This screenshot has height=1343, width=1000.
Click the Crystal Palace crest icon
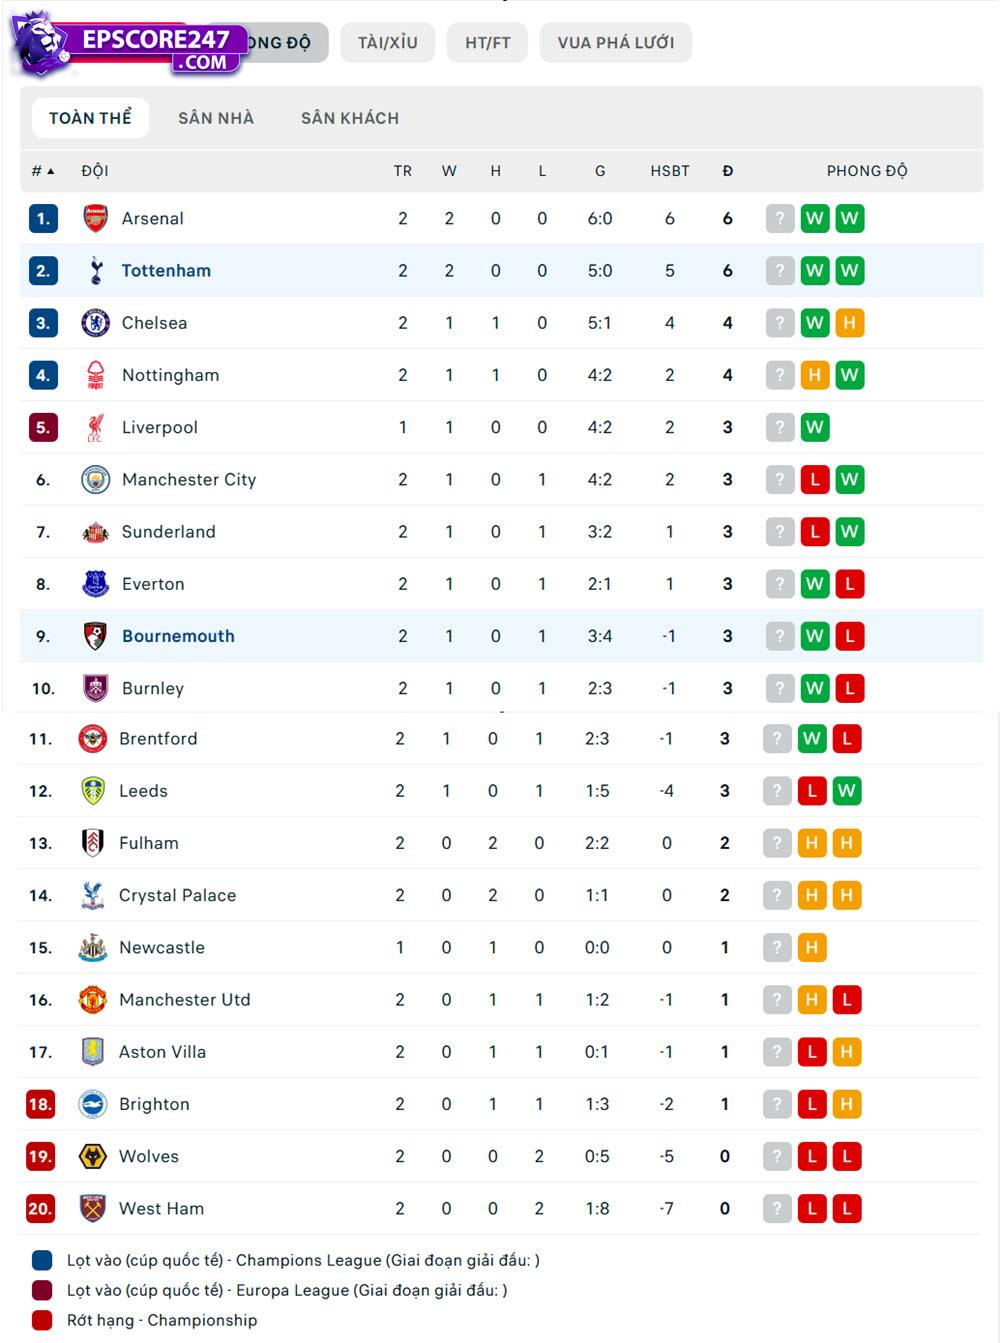(92, 896)
